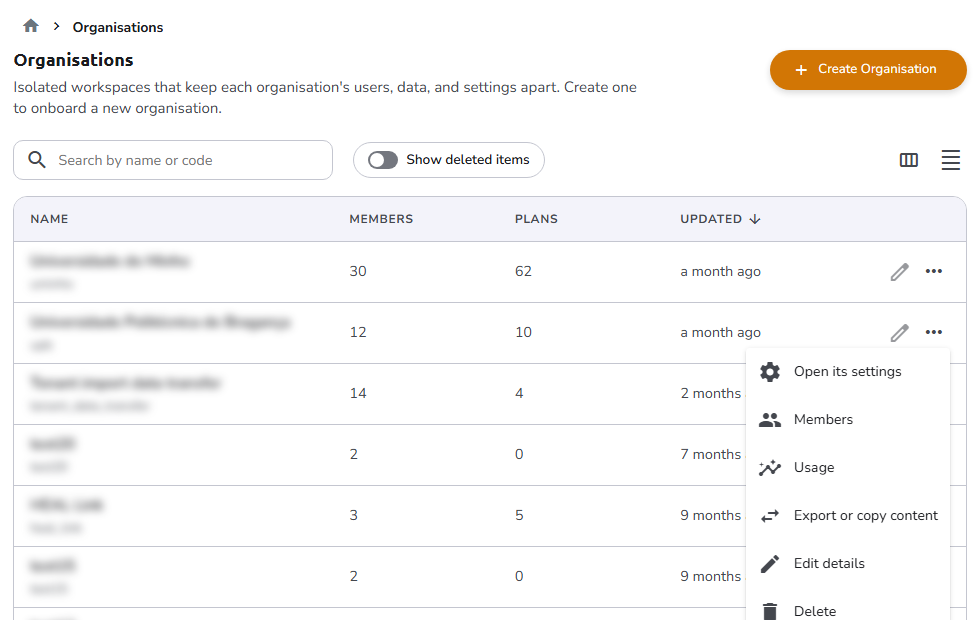
Task: Click the magnifier search icon
Action: coord(37,160)
